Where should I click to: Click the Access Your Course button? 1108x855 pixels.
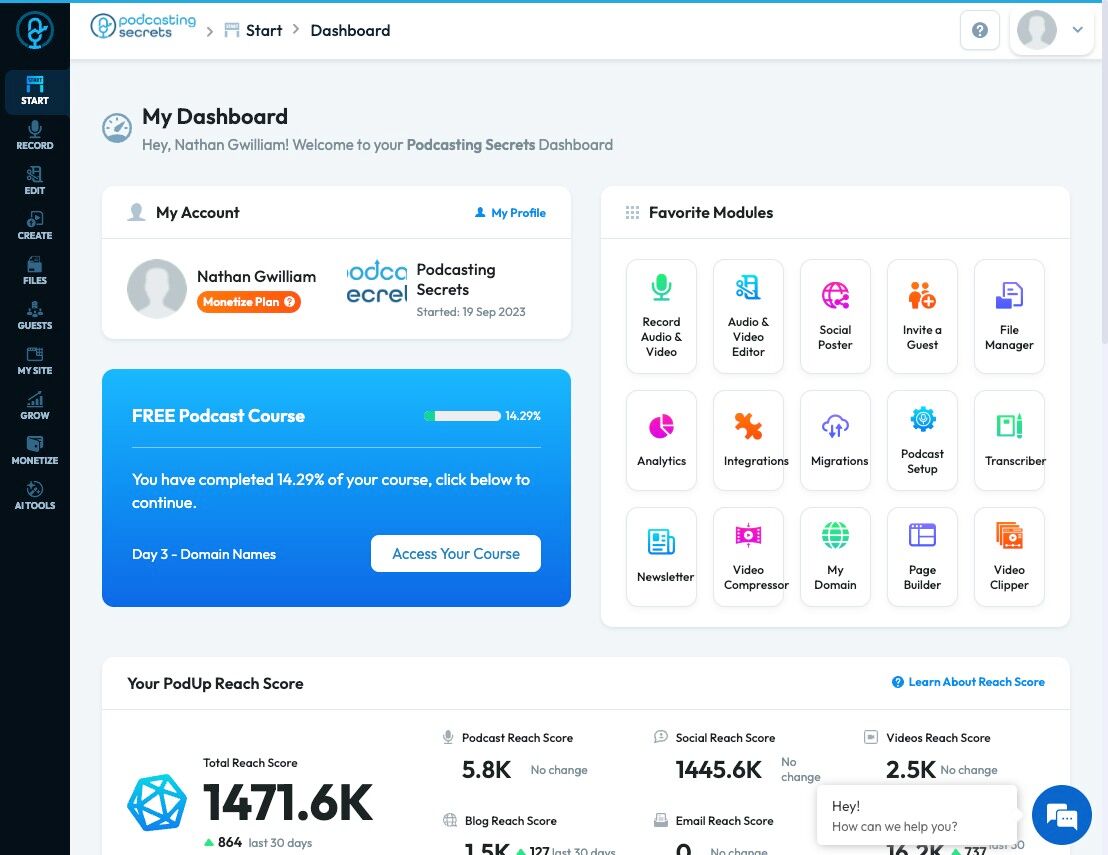(x=456, y=553)
